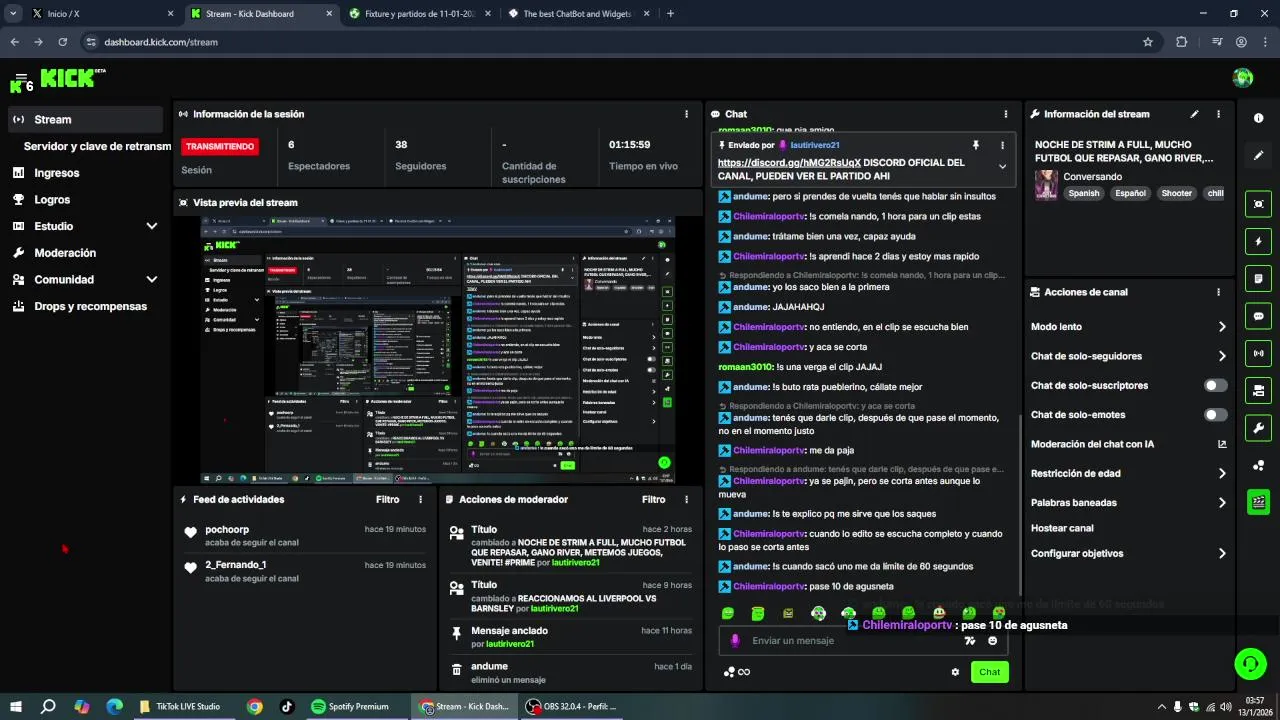The height and width of the screenshot is (720, 1280).
Task: Open the Chrome tab search dropdown
Action: [13, 14]
